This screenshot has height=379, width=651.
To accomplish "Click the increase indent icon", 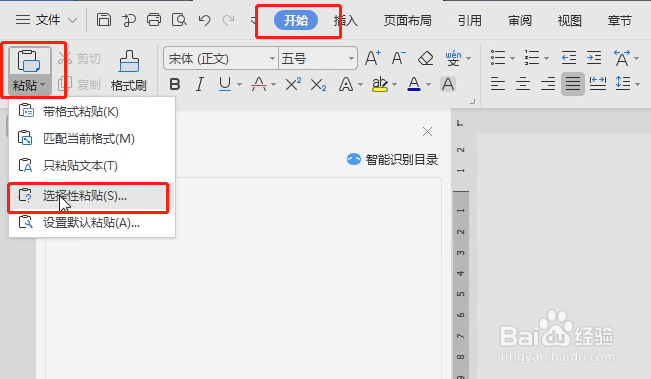I will tap(594, 58).
